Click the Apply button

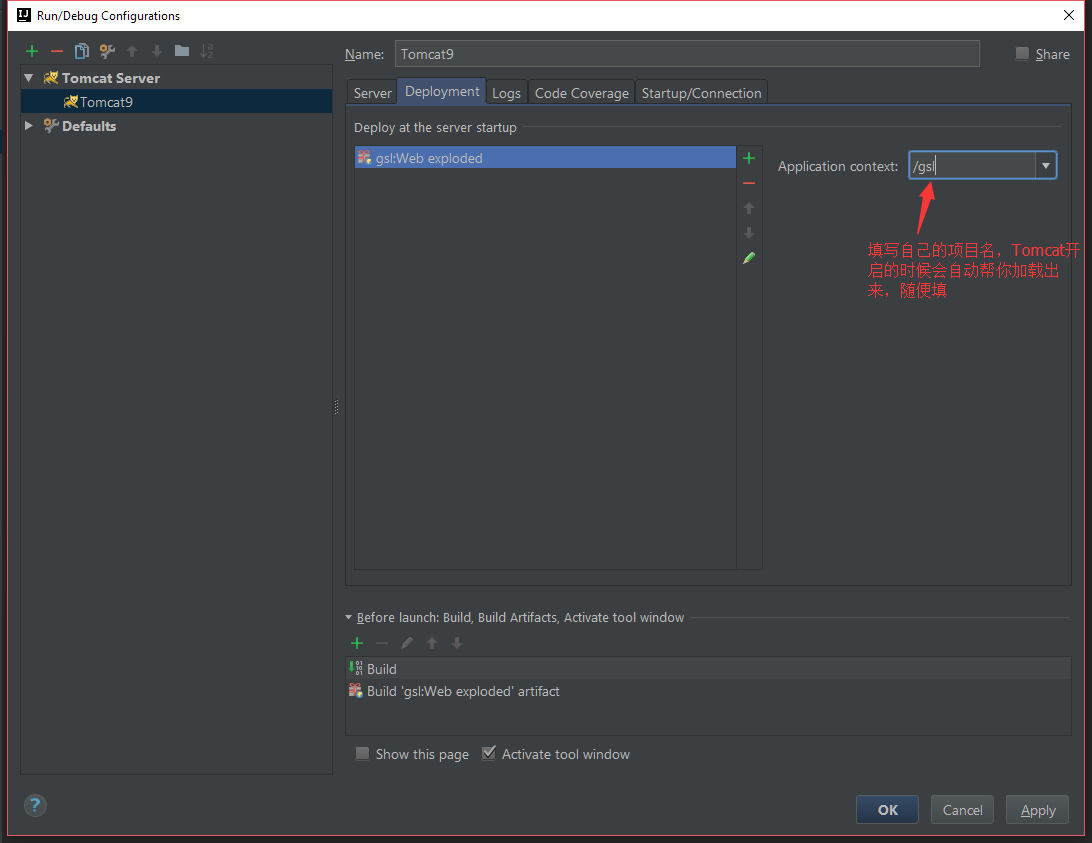pyautogui.click(x=1038, y=810)
